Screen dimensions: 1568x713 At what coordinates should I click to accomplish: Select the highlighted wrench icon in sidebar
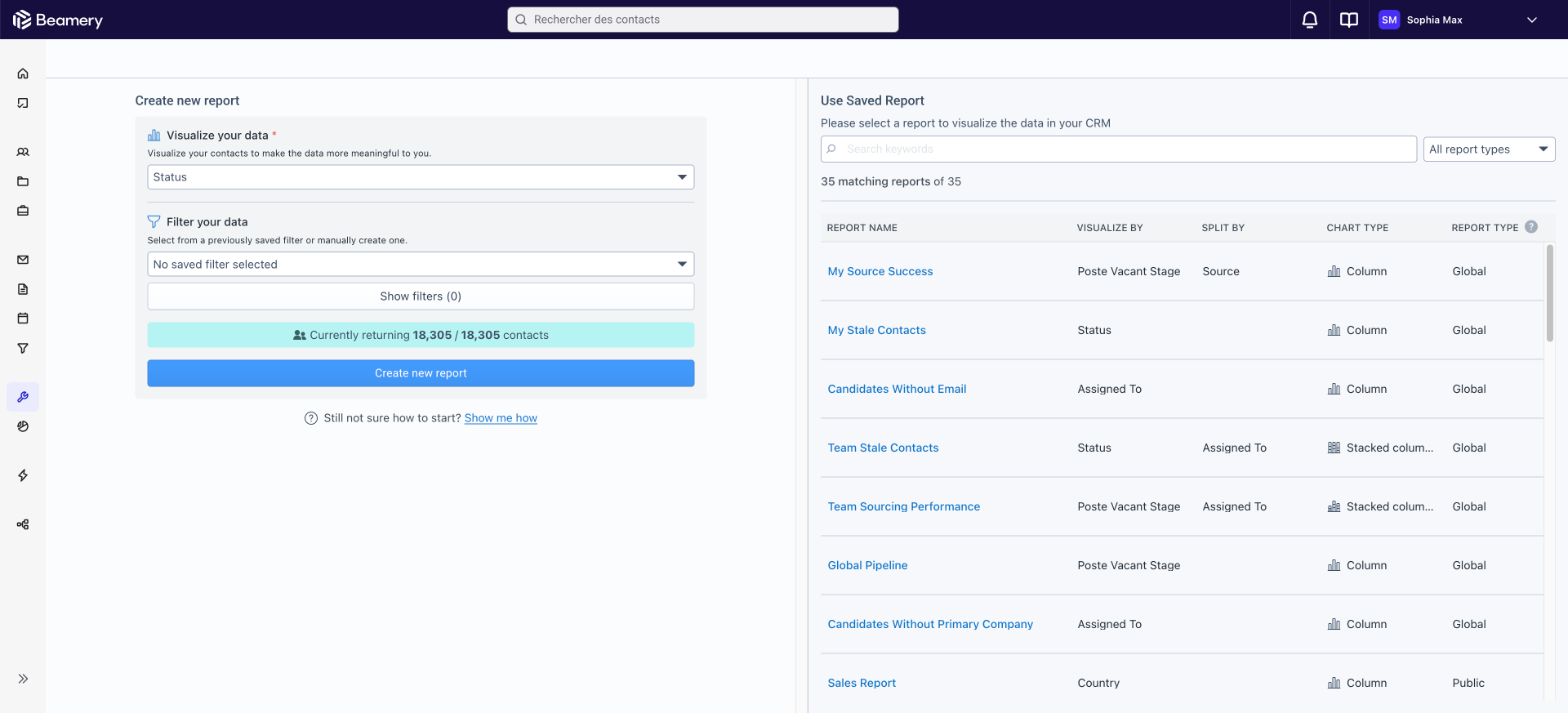23,397
